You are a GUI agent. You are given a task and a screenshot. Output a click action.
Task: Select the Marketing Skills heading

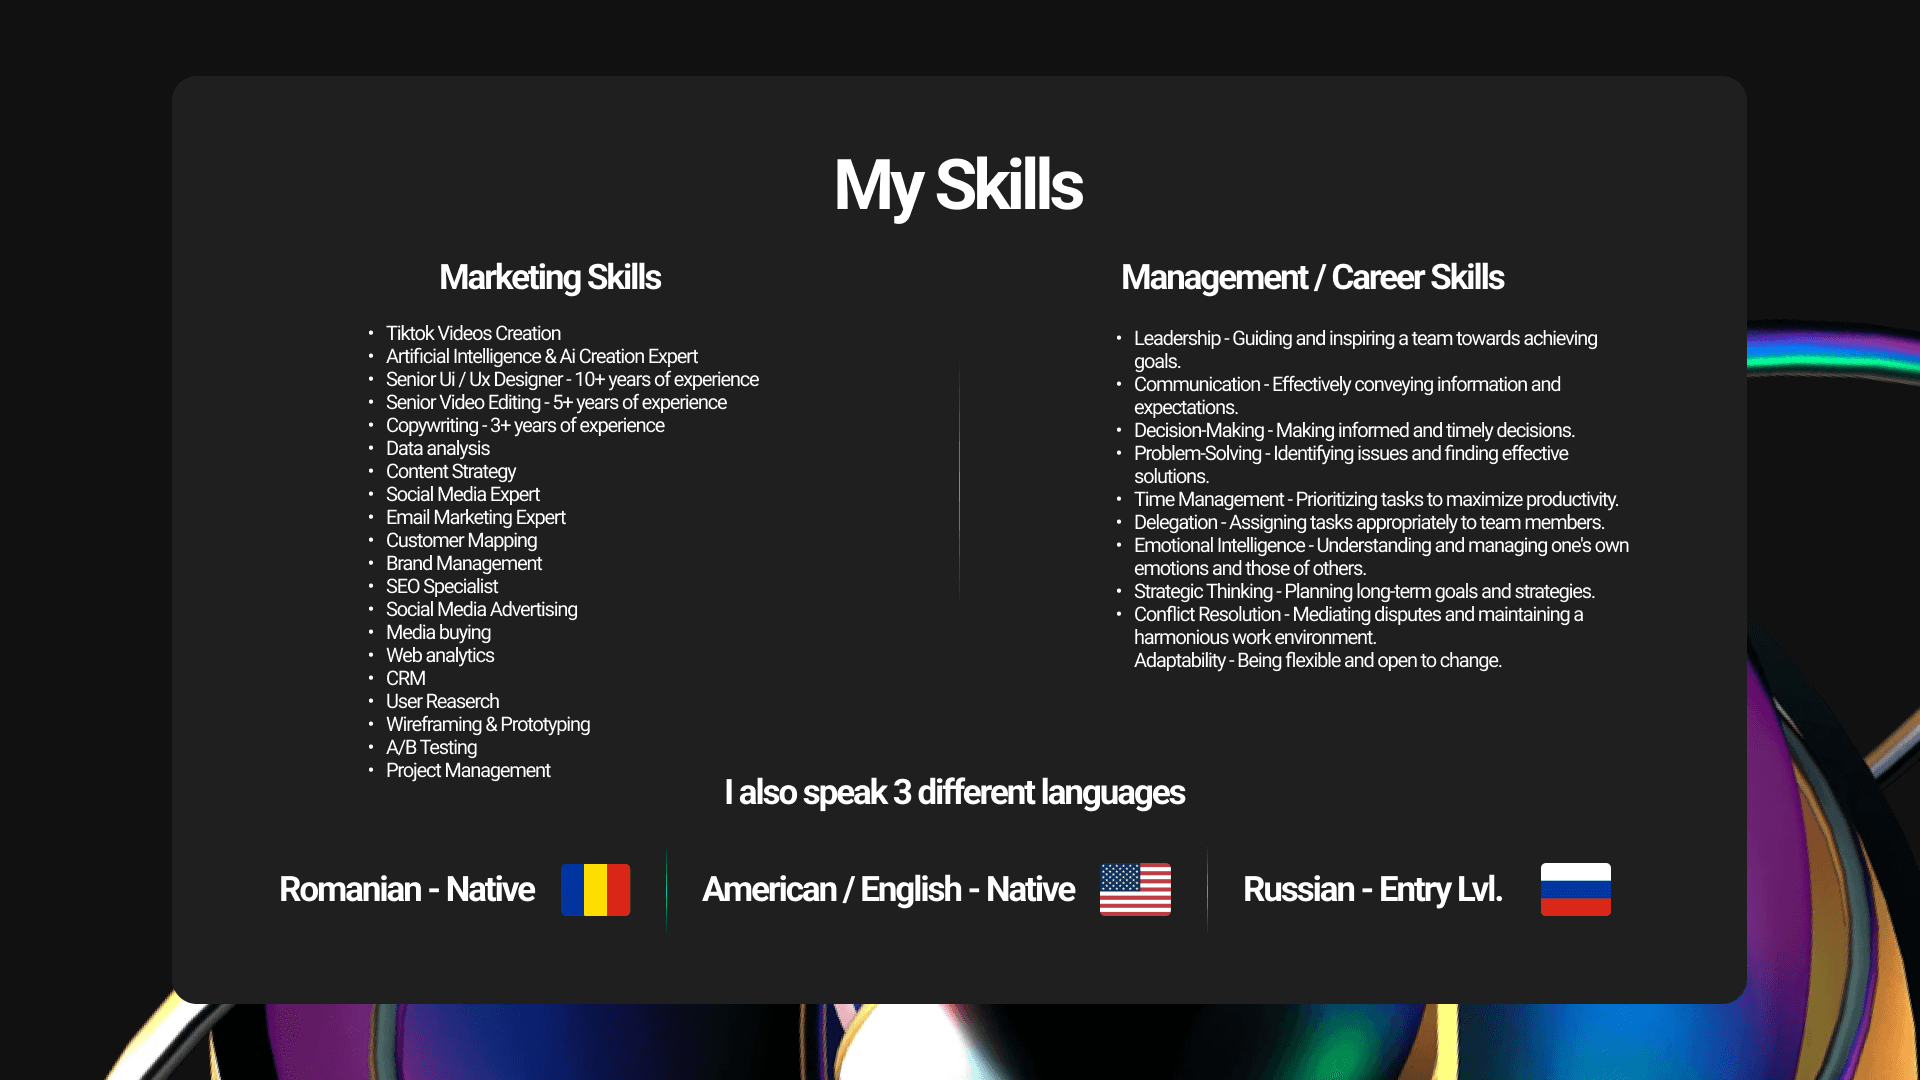pyautogui.click(x=550, y=278)
